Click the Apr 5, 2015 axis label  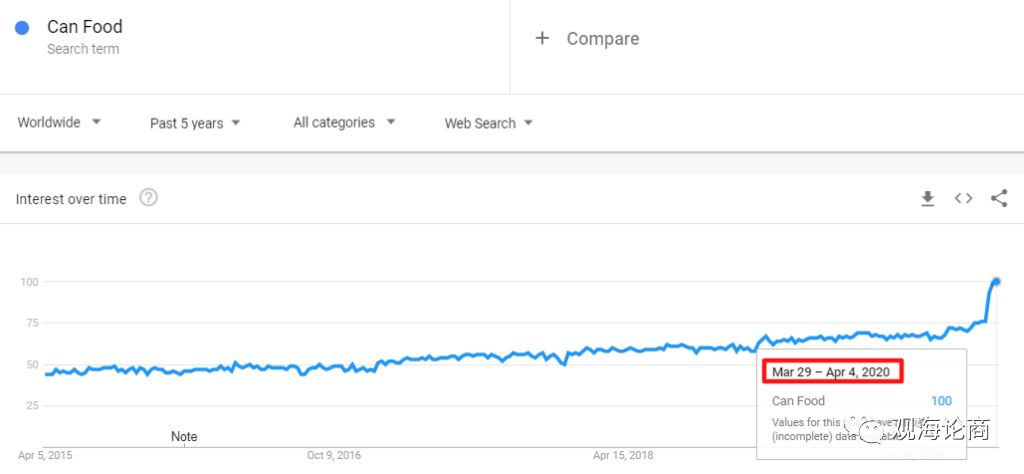click(45, 455)
